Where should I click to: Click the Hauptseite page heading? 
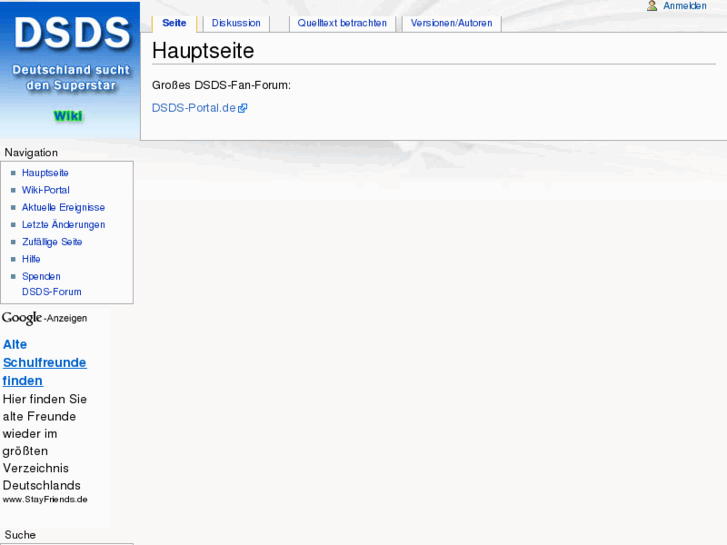click(x=203, y=51)
